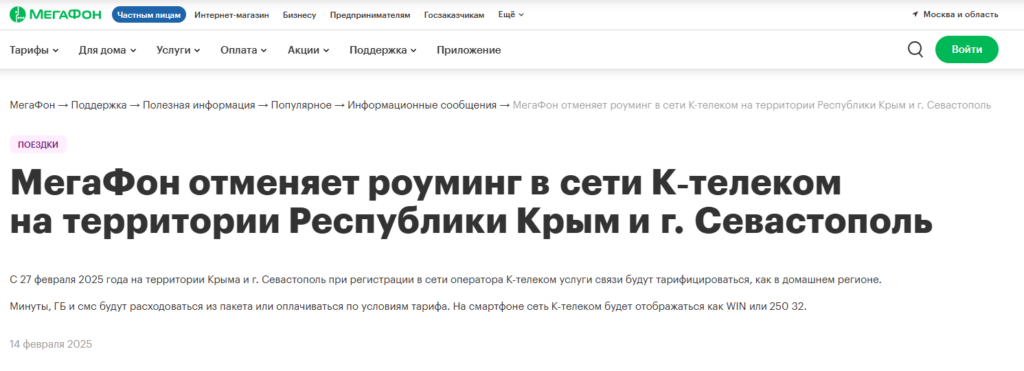Open Предпринимателям section
1024x371 pixels.
(370, 15)
